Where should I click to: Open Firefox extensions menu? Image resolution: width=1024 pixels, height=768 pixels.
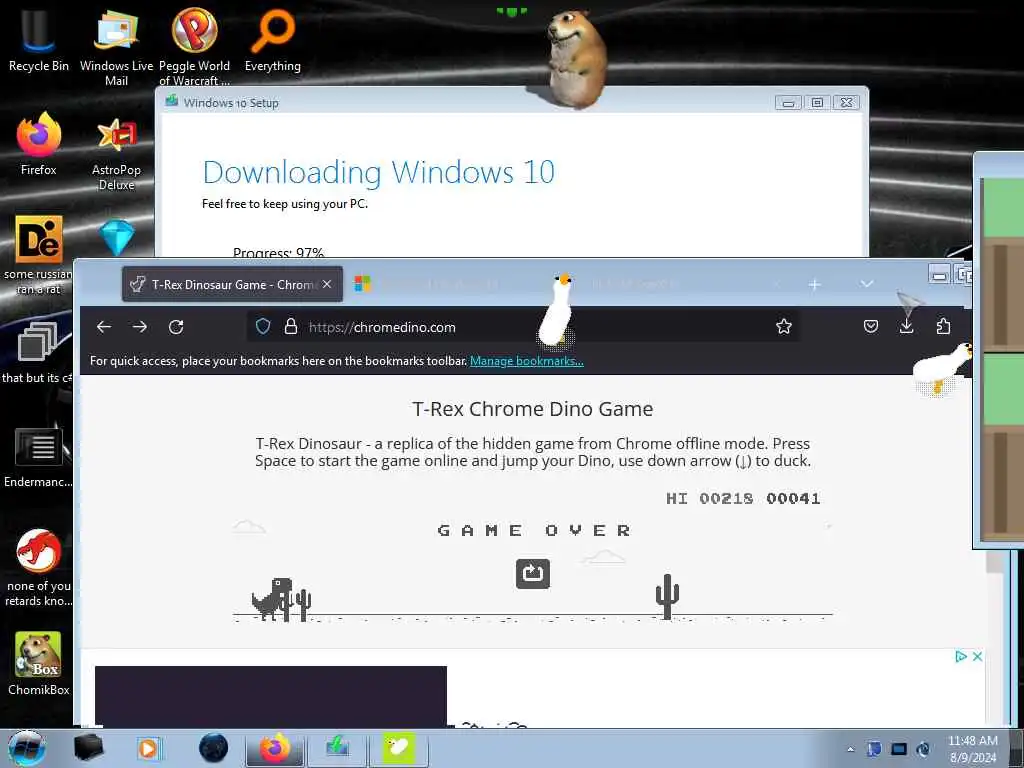[x=943, y=326]
